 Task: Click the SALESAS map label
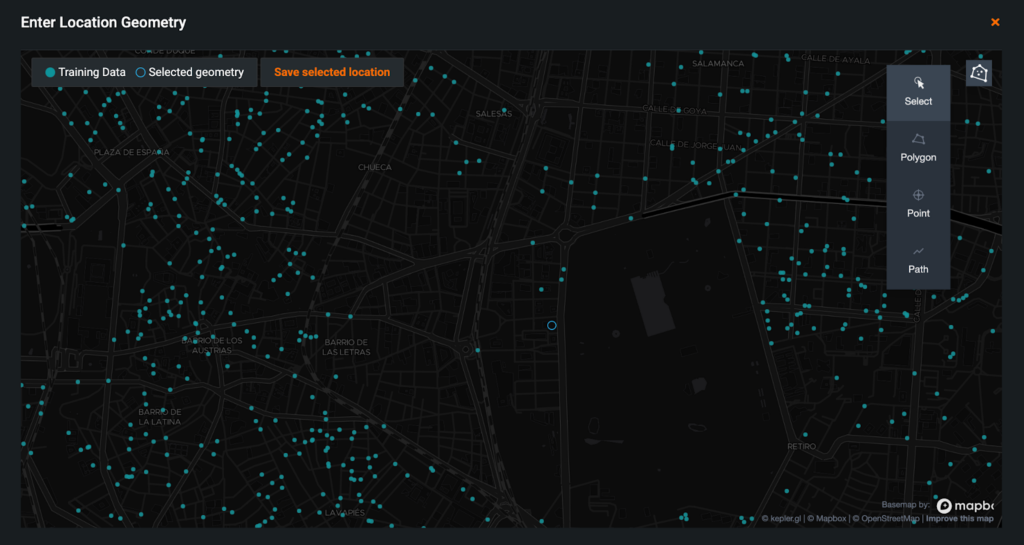(x=494, y=114)
